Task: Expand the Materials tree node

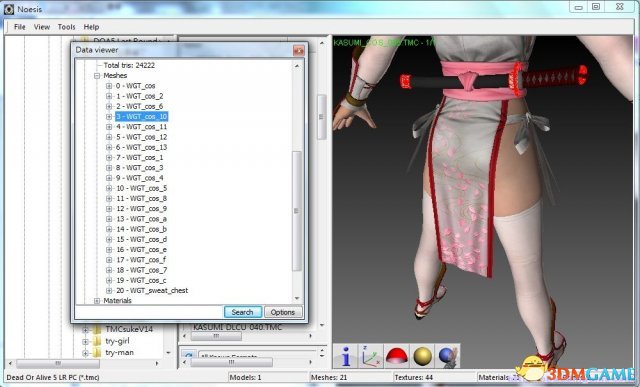Action: pyautogui.click(x=97, y=301)
